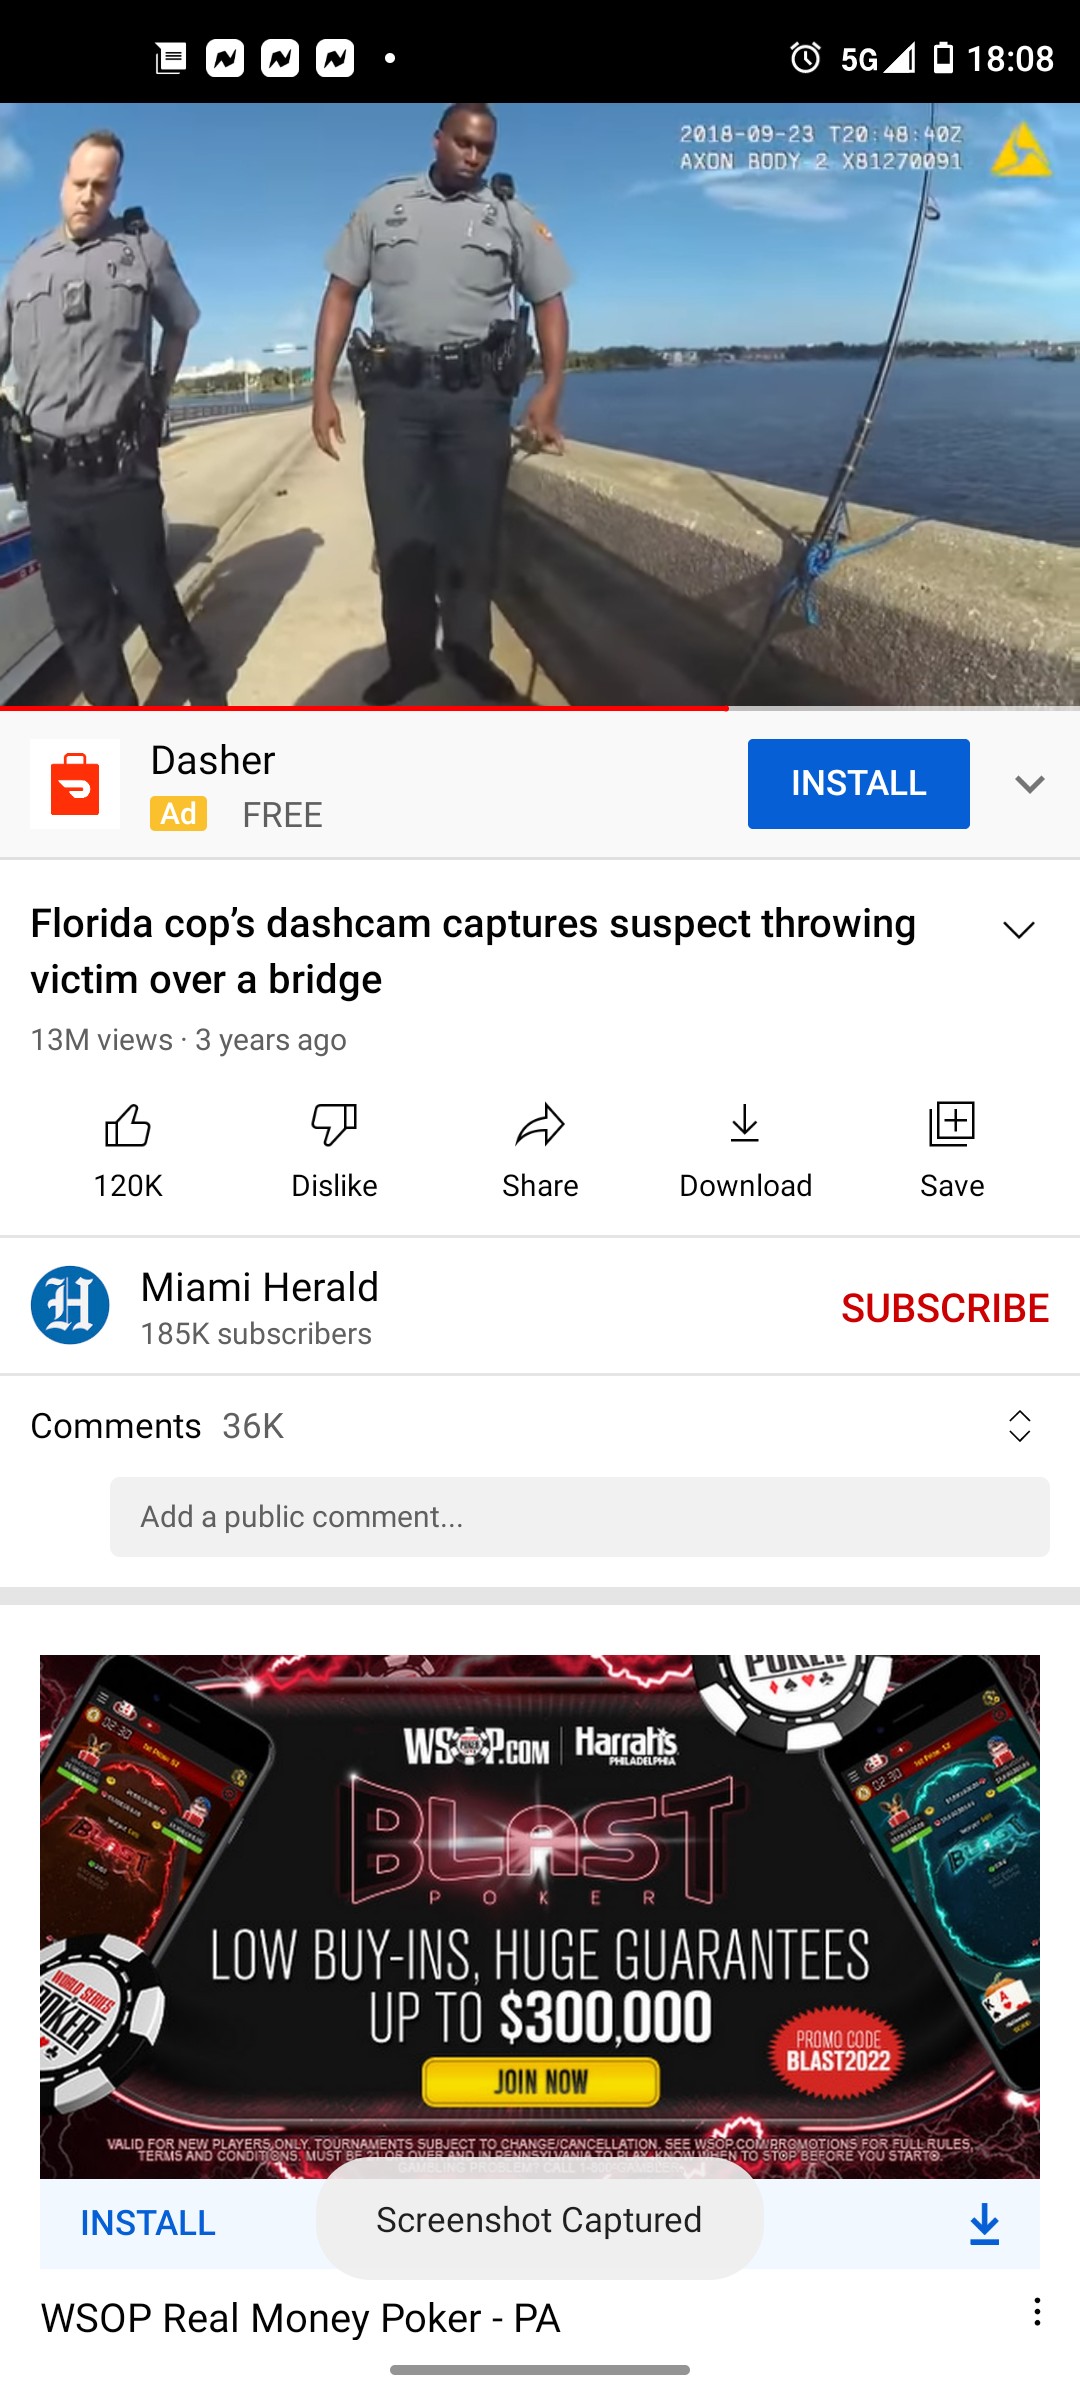Image resolution: width=1080 pixels, height=2400 pixels.
Task: Tap the thumbs-up like icon
Action: (x=128, y=1125)
